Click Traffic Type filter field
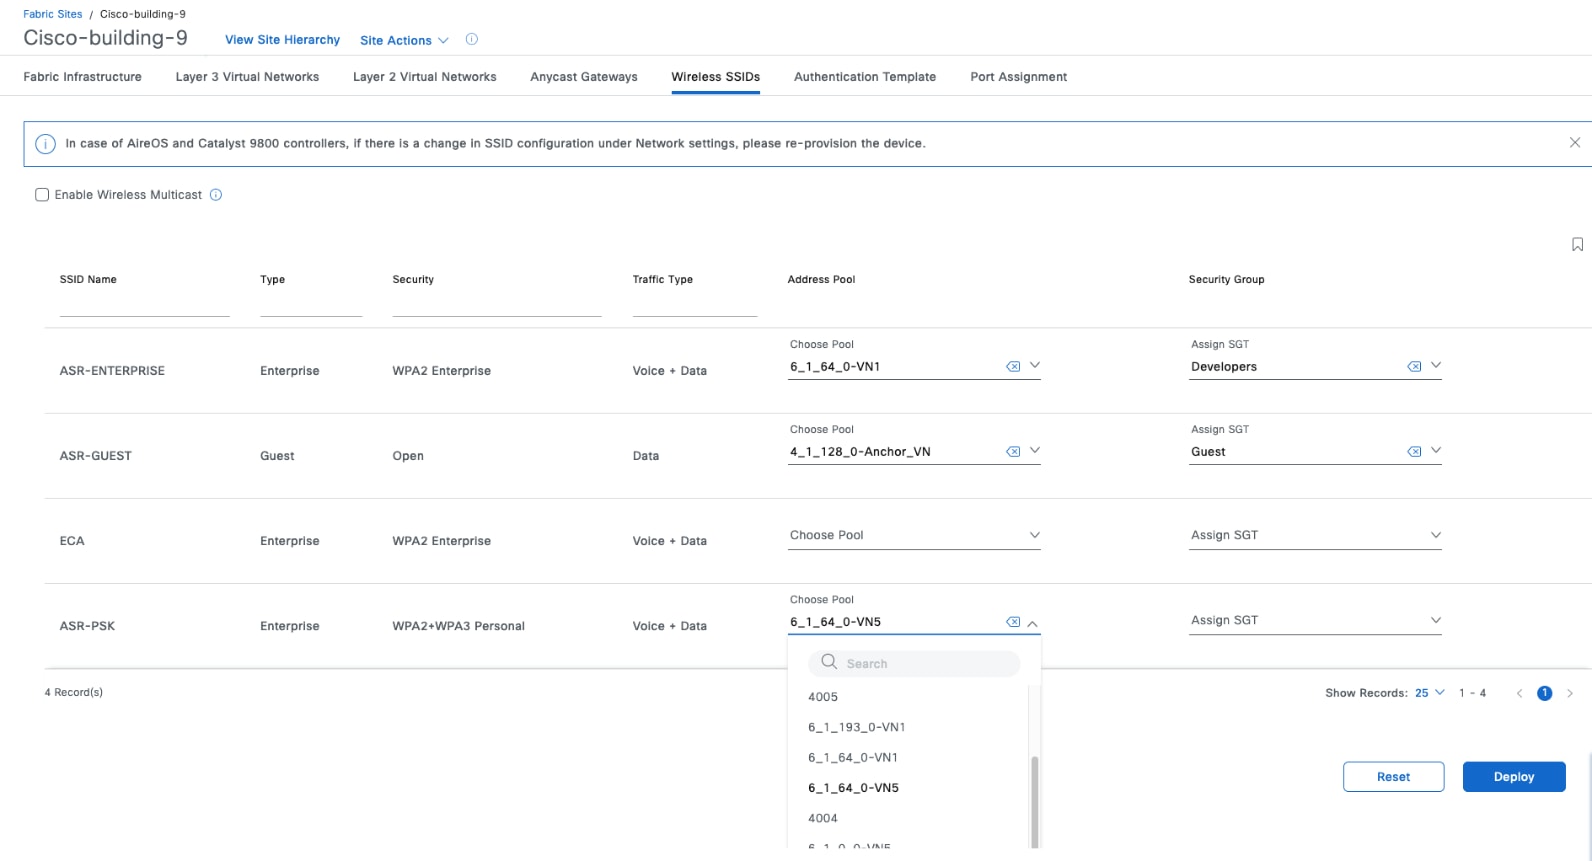 pyautogui.click(x=694, y=307)
